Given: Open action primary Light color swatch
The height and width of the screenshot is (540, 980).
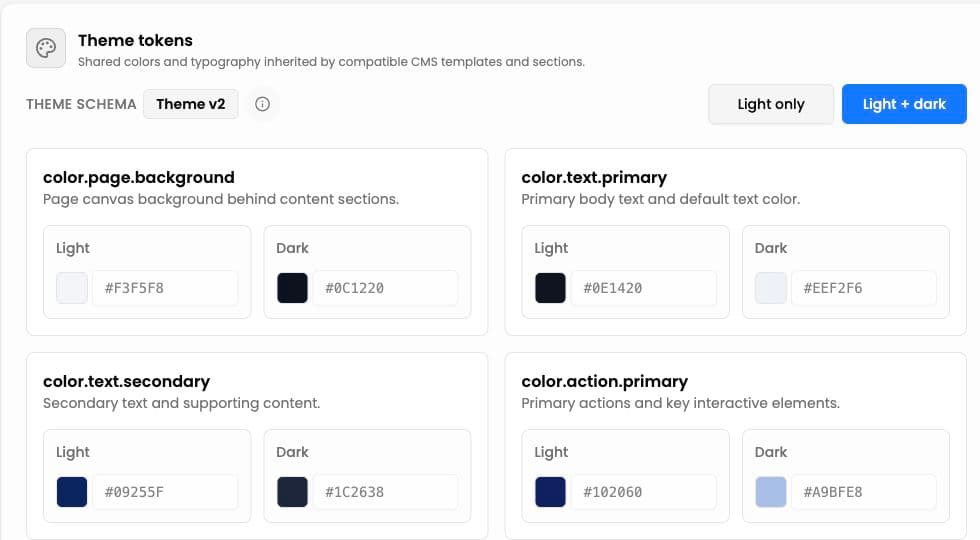Looking at the screenshot, I should click(550, 492).
